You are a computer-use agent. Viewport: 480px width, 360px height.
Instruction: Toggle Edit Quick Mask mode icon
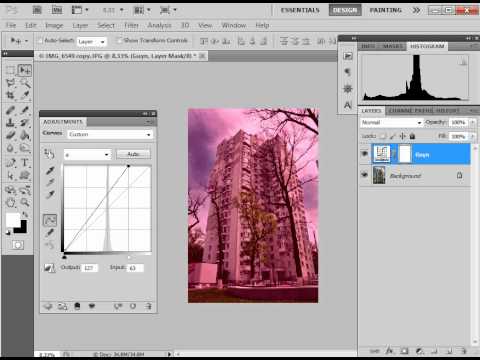click(18, 245)
